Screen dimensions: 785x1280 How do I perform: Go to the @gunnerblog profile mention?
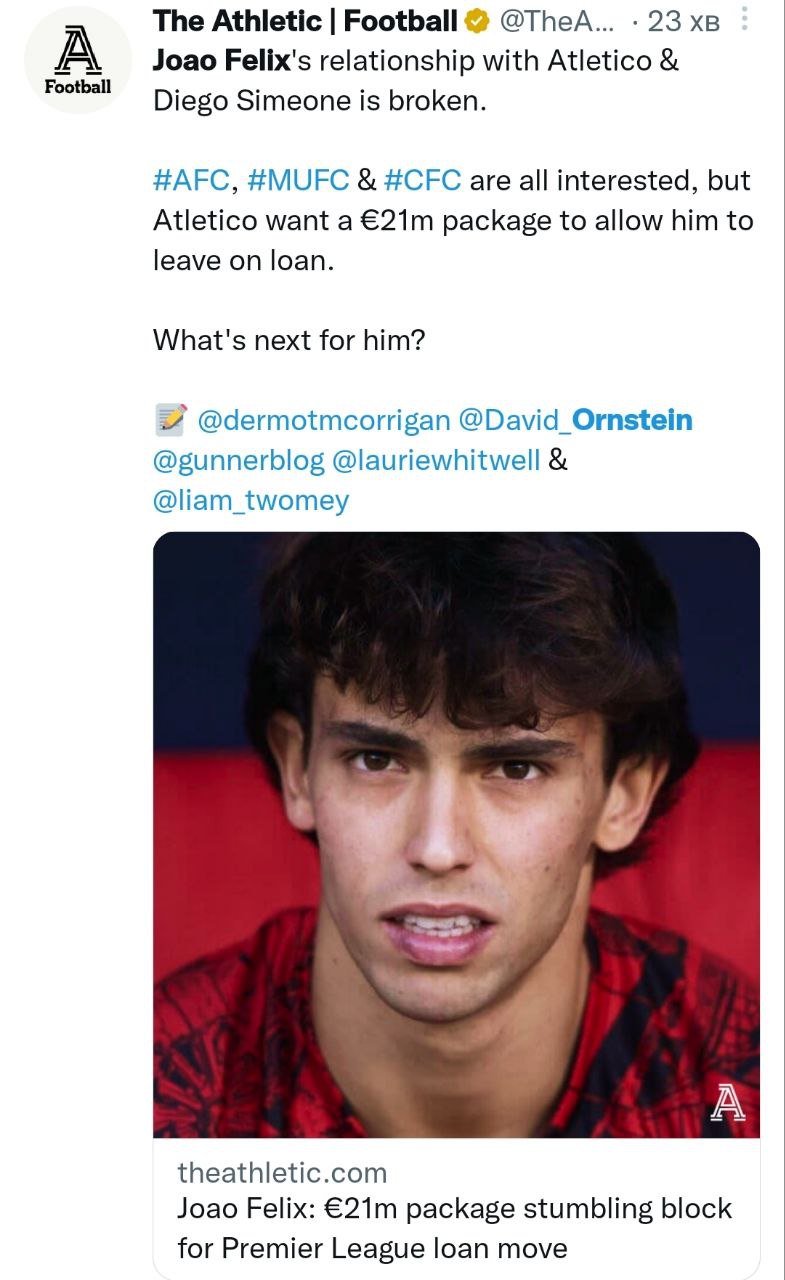tap(238, 460)
